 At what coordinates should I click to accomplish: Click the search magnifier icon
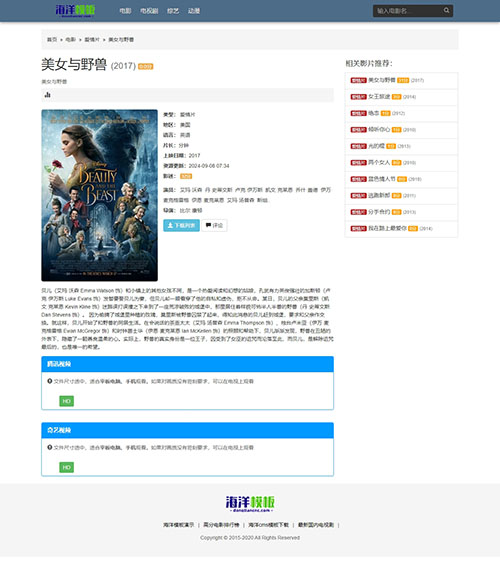pos(446,10)
